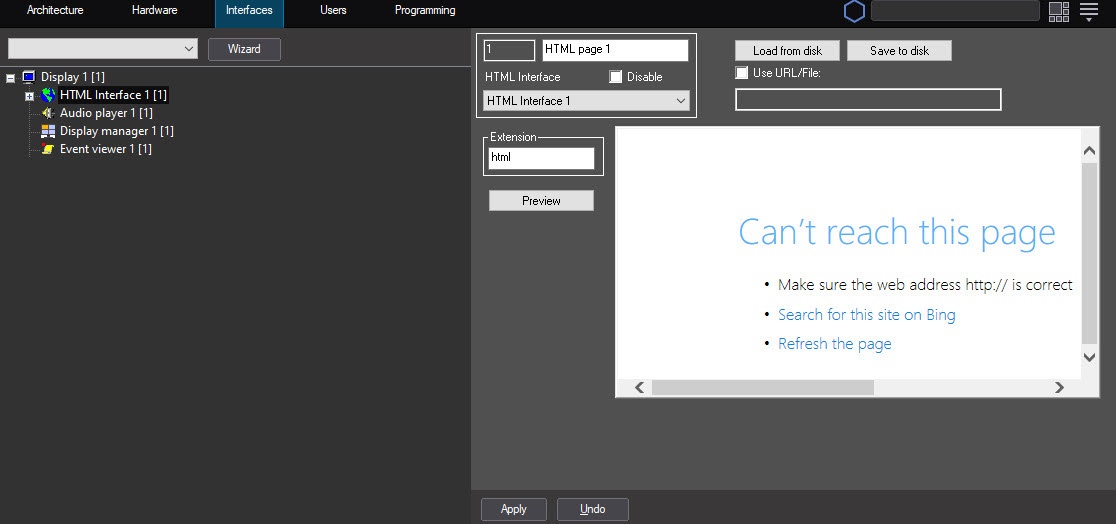Click the layout grid icon at top right

tap(1059, 11)
